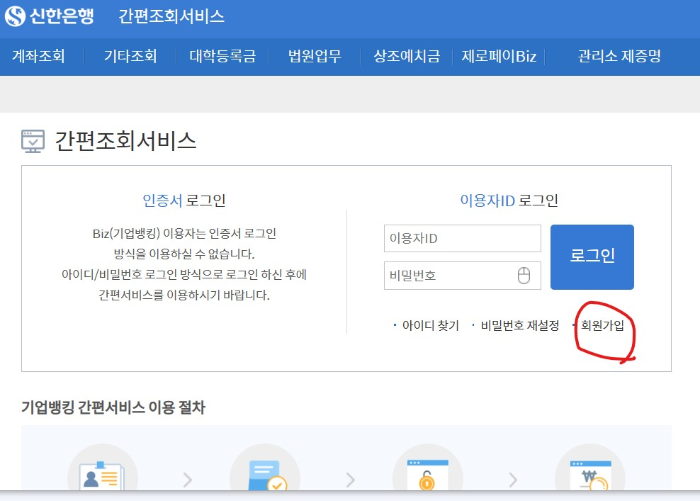Open the 법원업무 menu
The width and height of the screenshot is (700, 501).
point(315,56)
